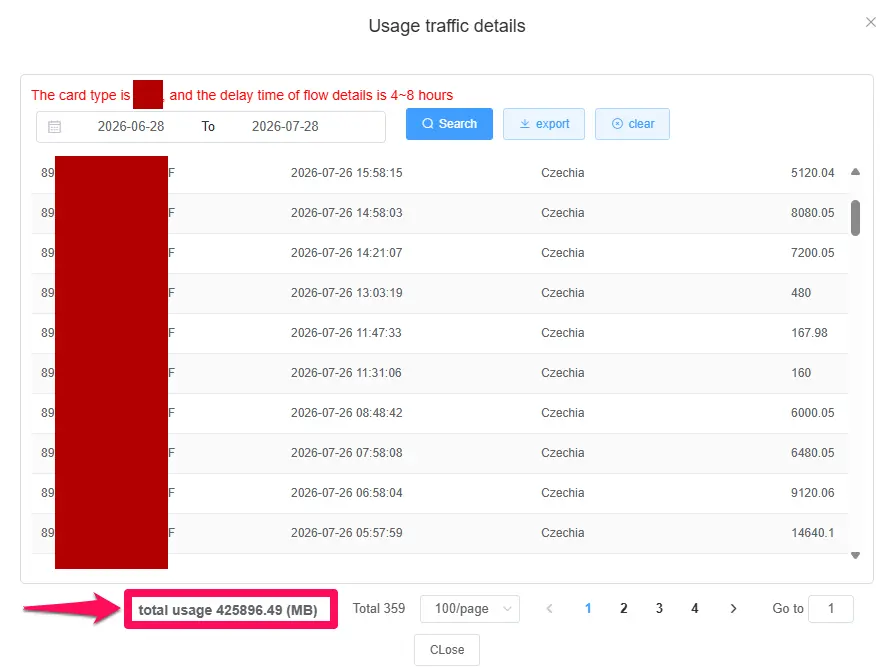The width and height of the screenshot is (890, 667).
Task: Select timestamp 2026-07-26 13:03:19
Action: pyautogui.click(x=346, y=293)
